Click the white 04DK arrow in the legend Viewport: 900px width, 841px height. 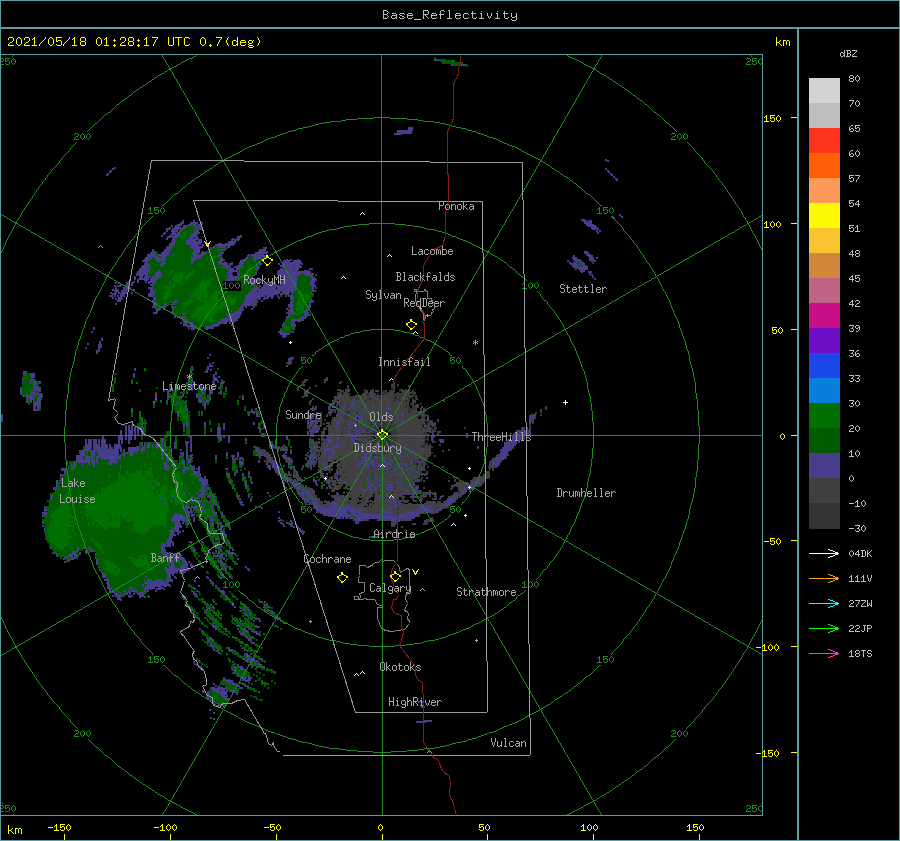[x=824, y=553]
